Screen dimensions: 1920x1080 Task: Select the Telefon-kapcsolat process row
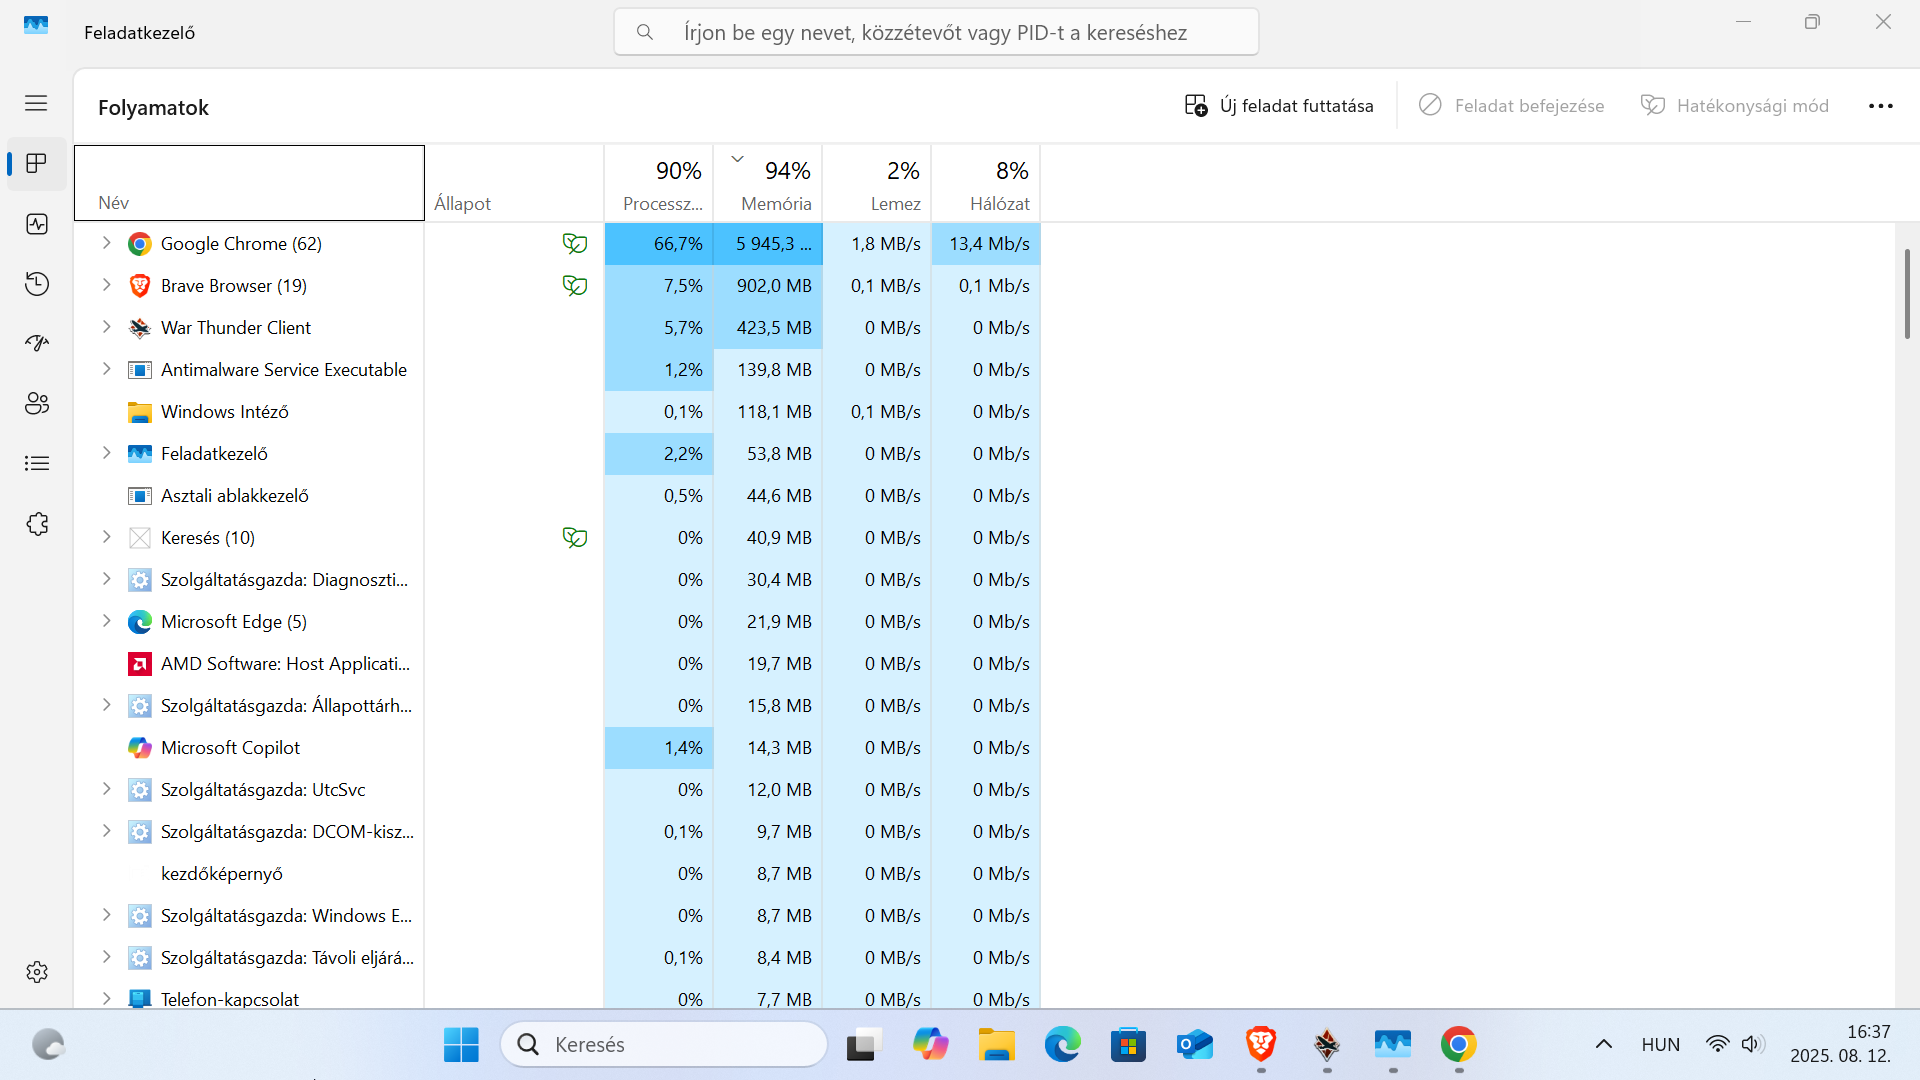tap(557, 998)
